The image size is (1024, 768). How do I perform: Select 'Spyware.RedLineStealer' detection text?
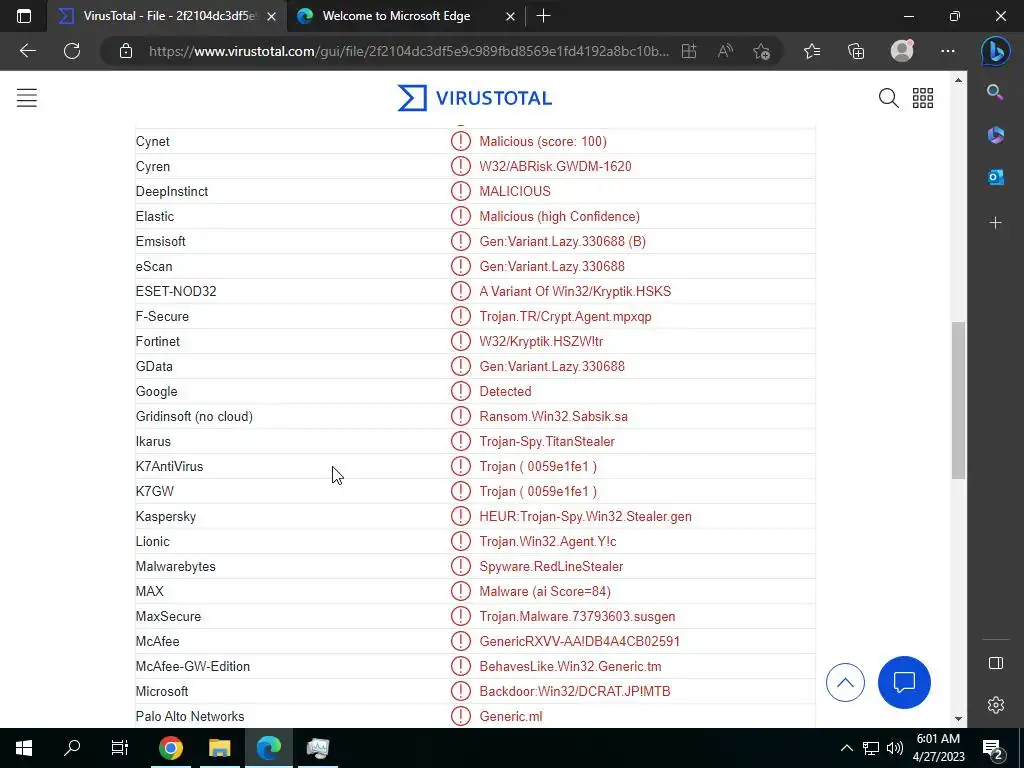coord(551,566)
